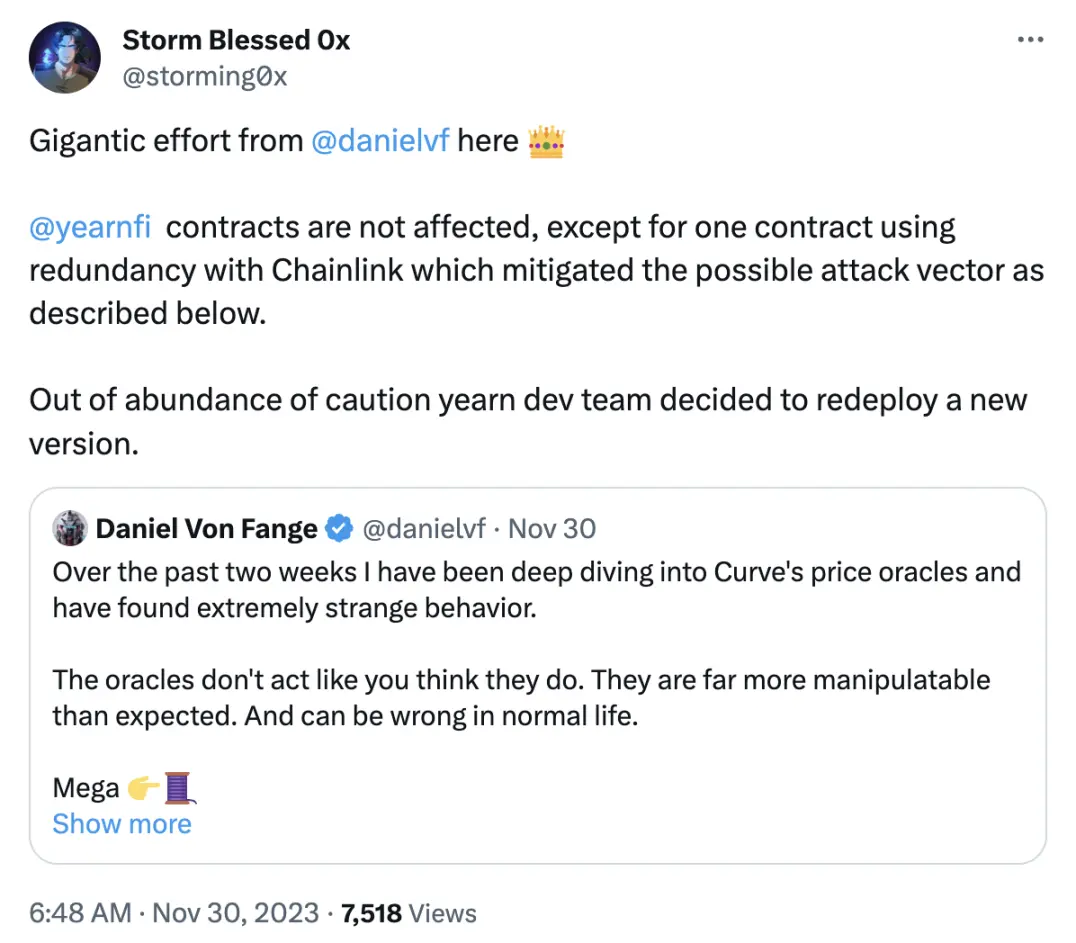Click the pointing hand emoji
The height and width of the screenshot is (943, 1076).
pos(144,788)
